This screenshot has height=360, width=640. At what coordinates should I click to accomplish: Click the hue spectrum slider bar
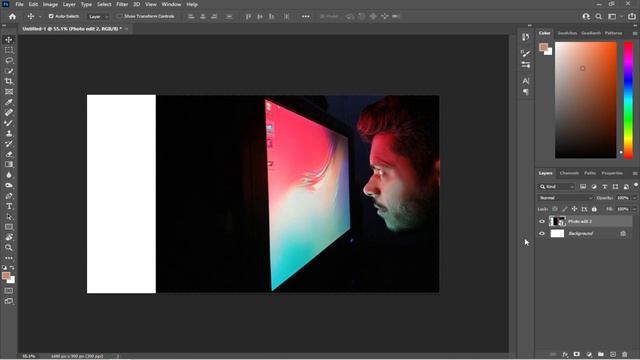click(629, 100)
